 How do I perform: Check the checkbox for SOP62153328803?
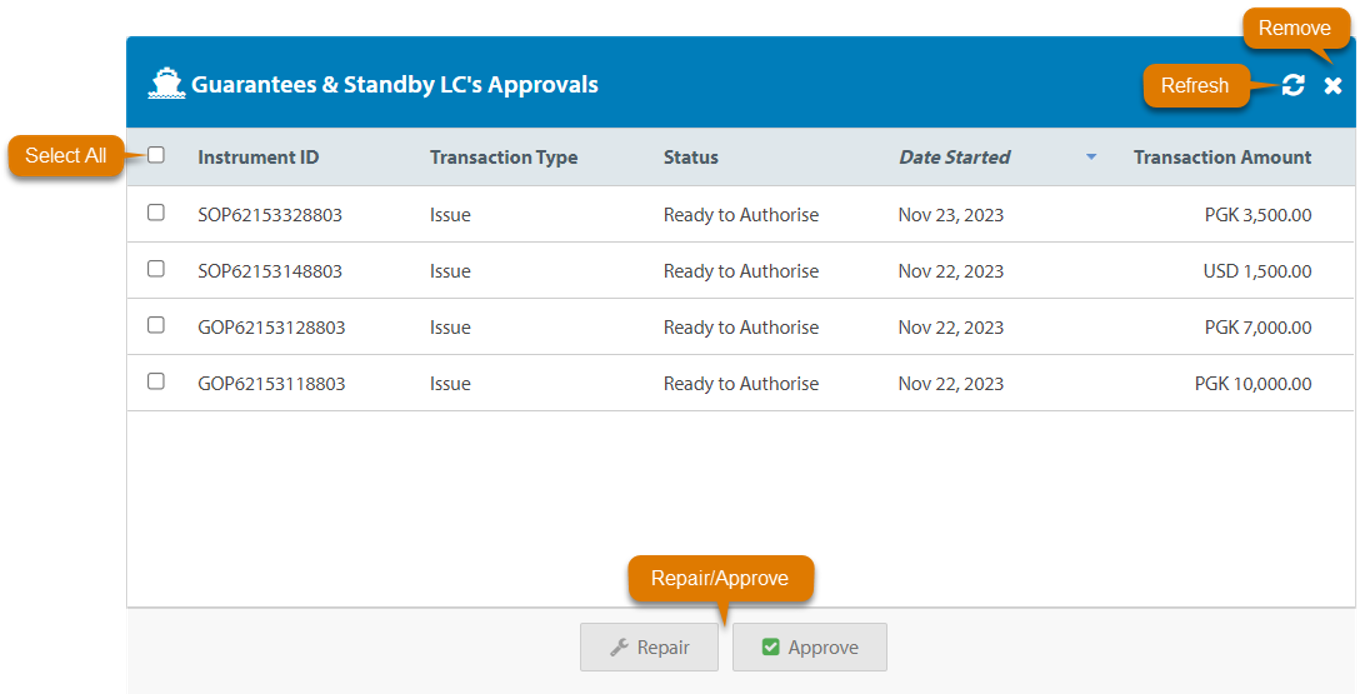click(155, 213)
